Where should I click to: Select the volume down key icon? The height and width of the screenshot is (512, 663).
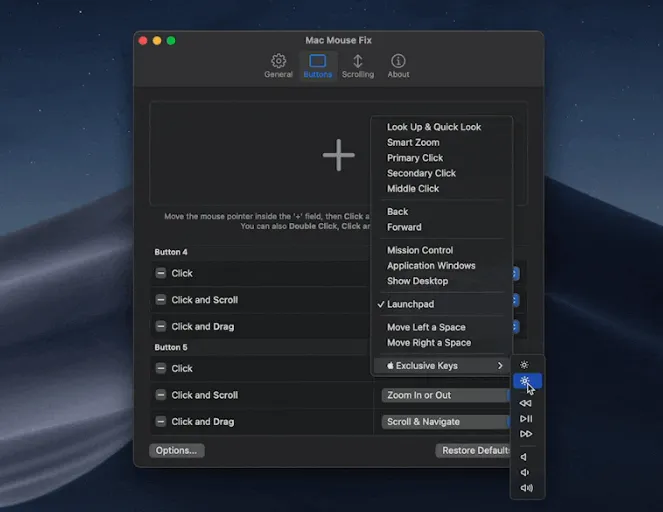click(525, 472)
